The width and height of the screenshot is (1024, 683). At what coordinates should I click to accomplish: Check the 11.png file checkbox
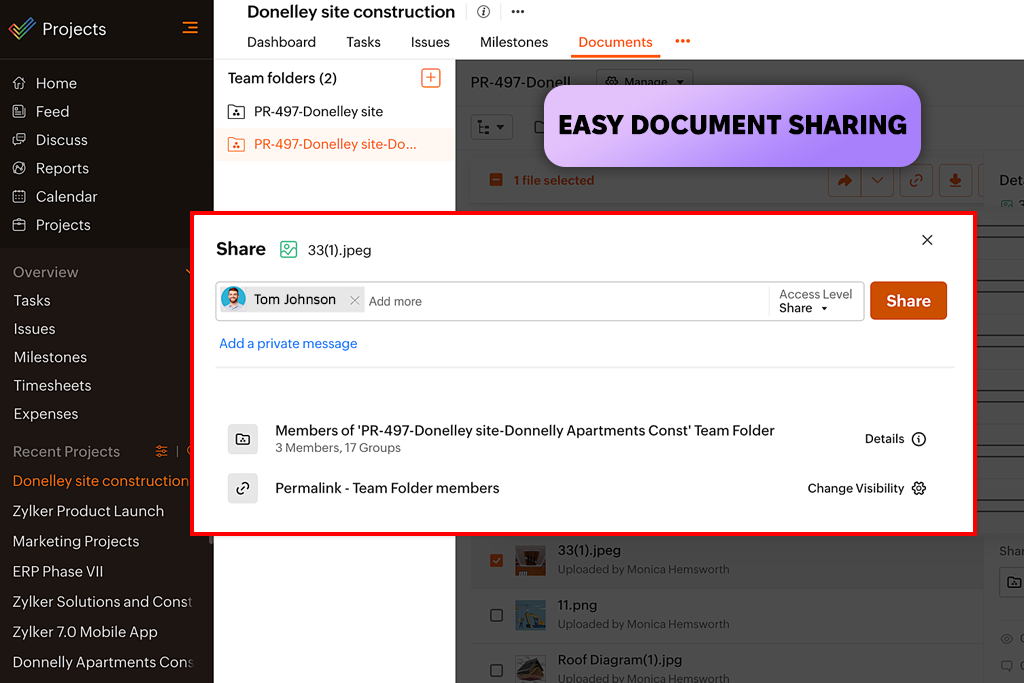[x=496, y=615]
